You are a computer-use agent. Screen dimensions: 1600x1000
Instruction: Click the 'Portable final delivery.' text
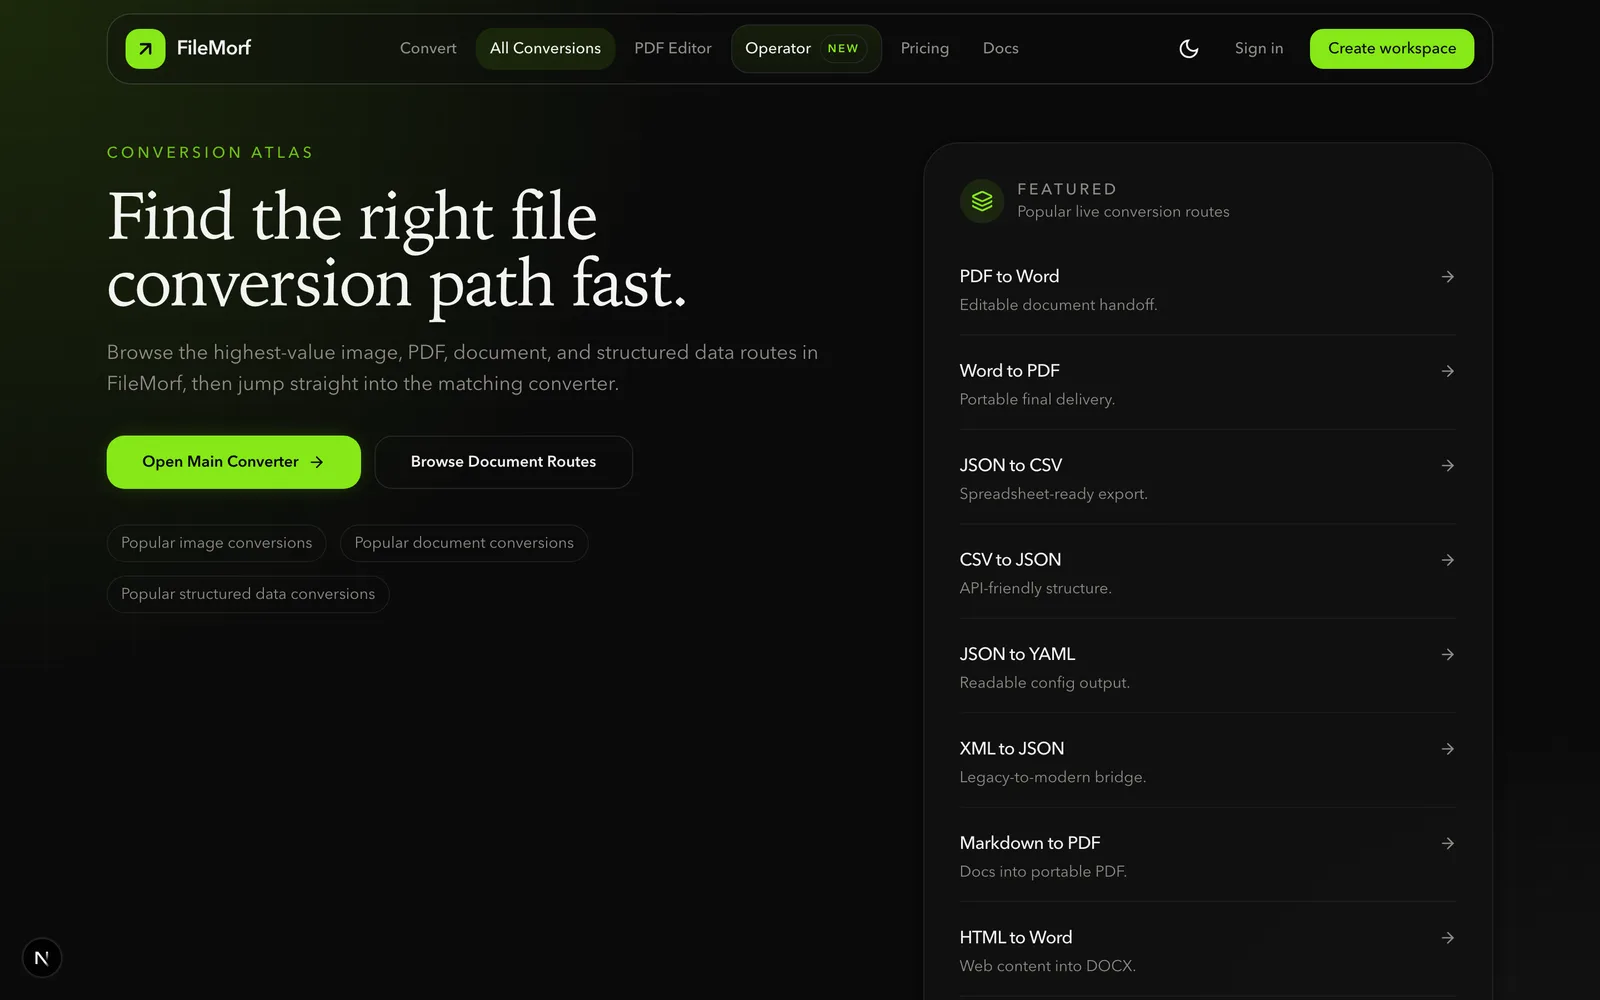pyautogui.click(x=1037, y=399)
